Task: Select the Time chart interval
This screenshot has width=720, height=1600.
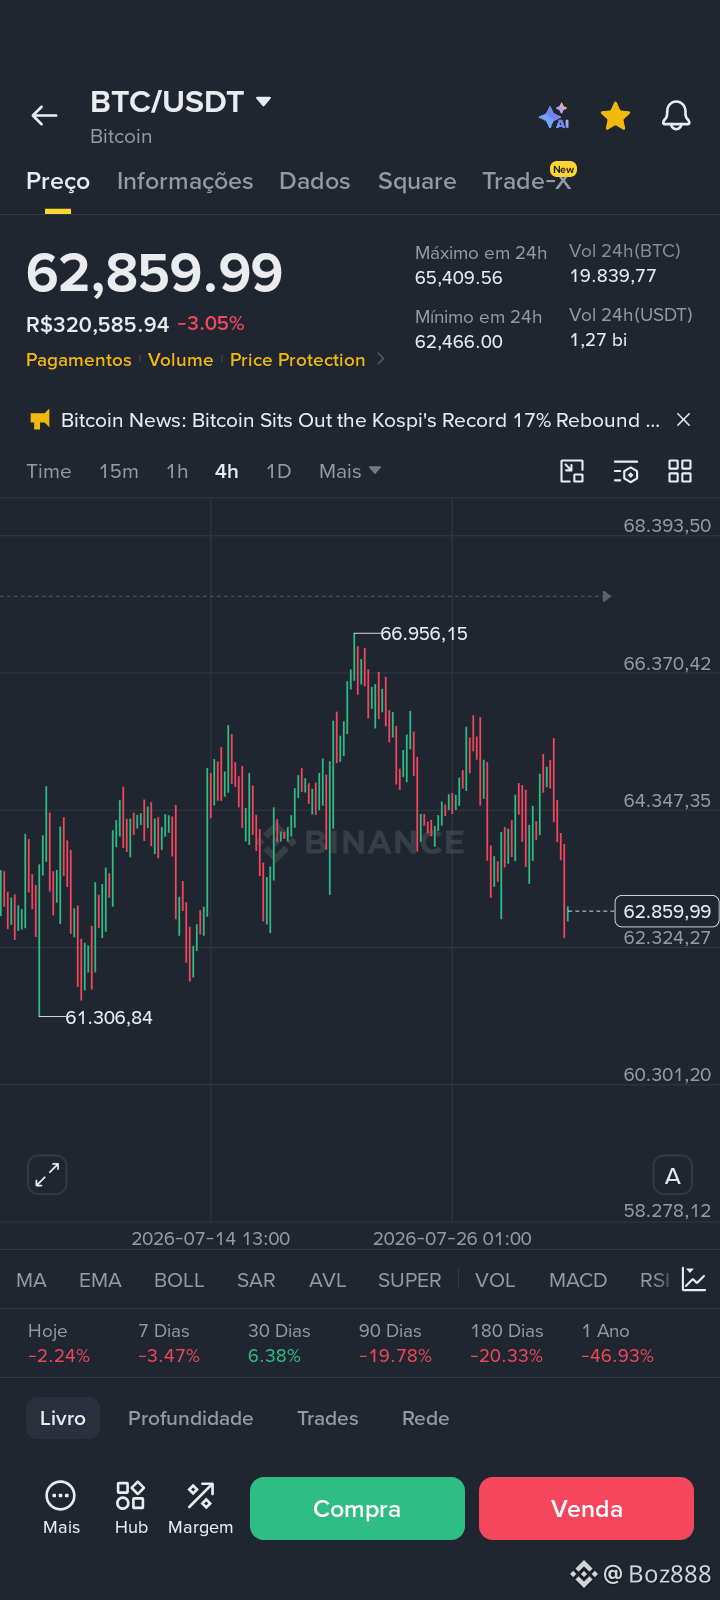Action: (49, 471)
